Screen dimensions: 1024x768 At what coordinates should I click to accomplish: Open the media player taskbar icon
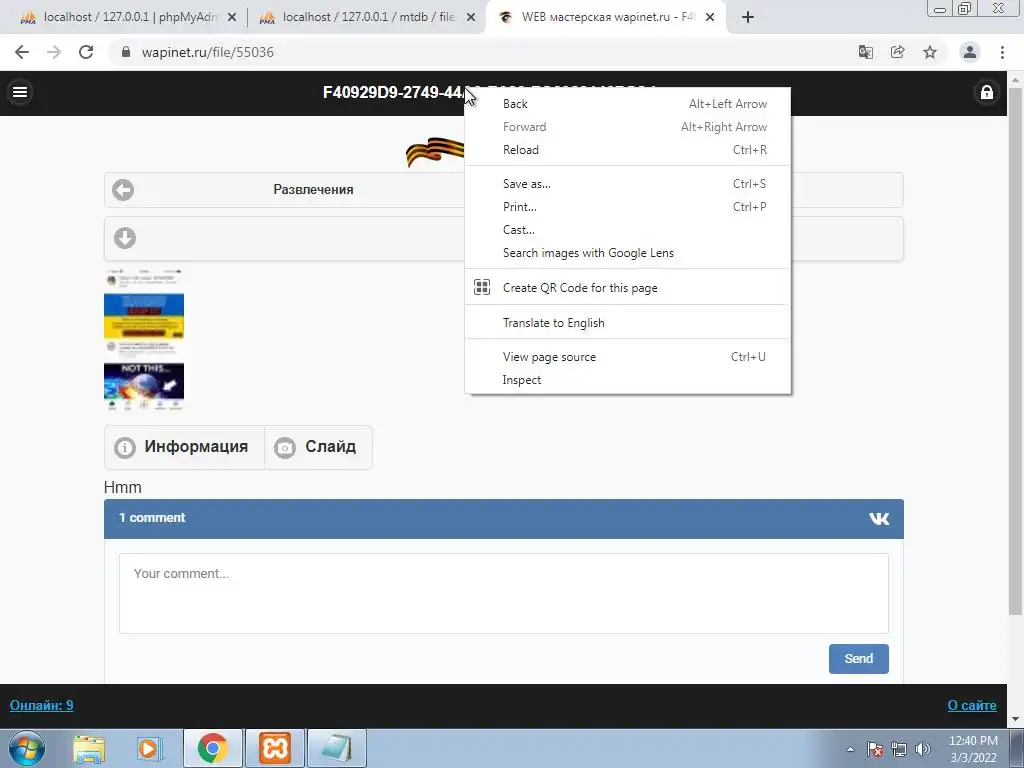pos(149,748)
